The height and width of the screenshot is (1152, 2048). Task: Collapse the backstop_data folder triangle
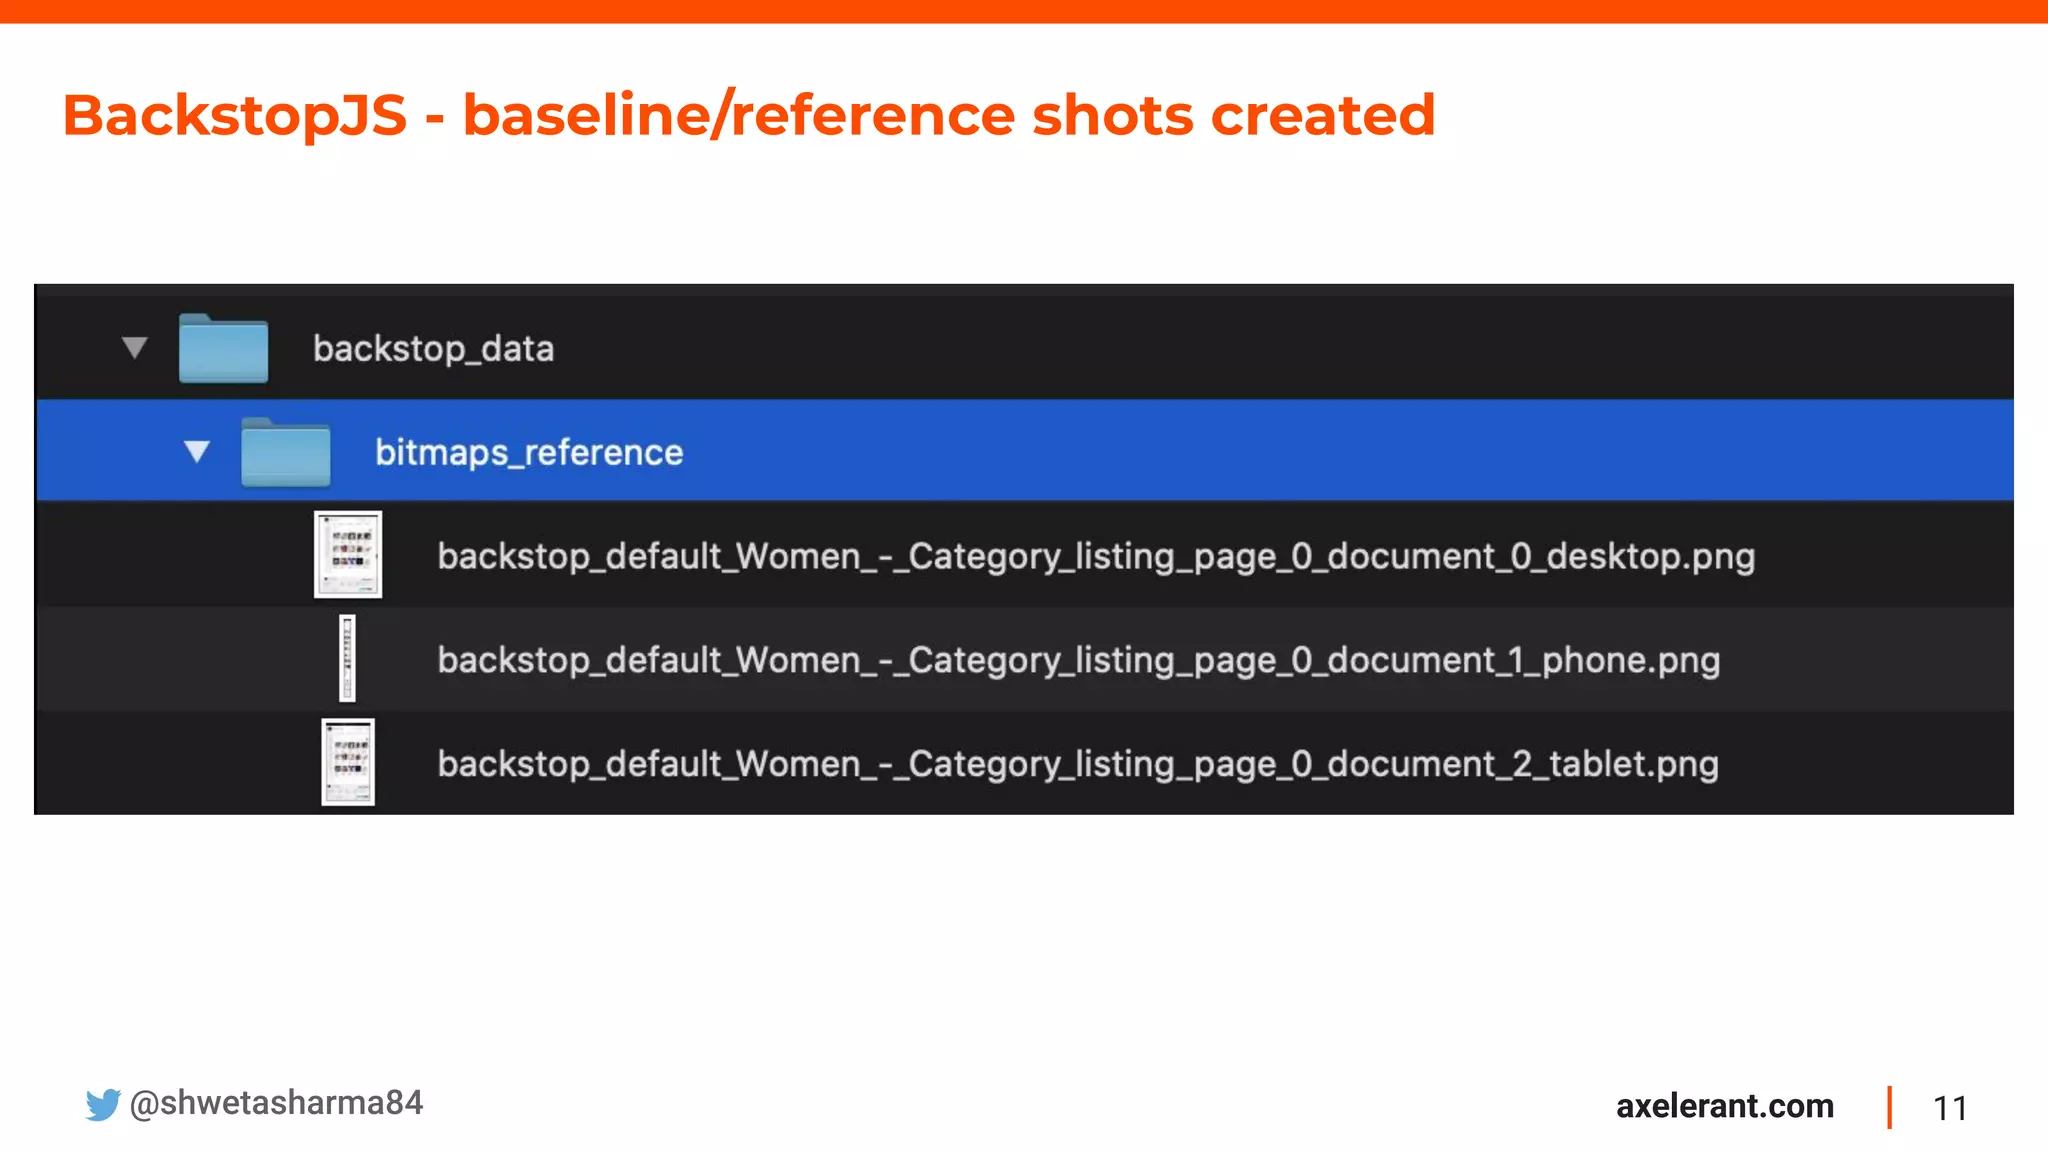(135, 348)
